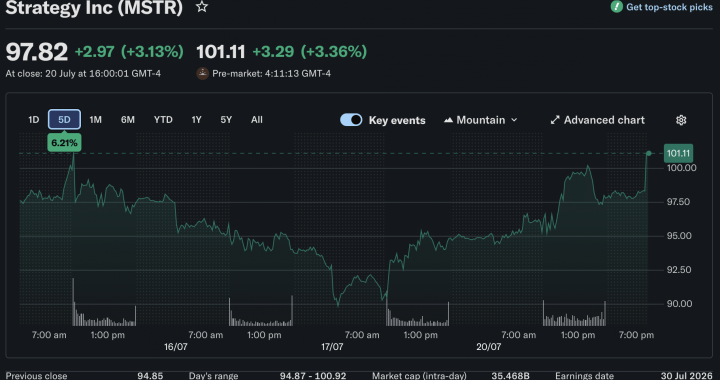
Task: Choose the YTD range
Action: [163, 120]
